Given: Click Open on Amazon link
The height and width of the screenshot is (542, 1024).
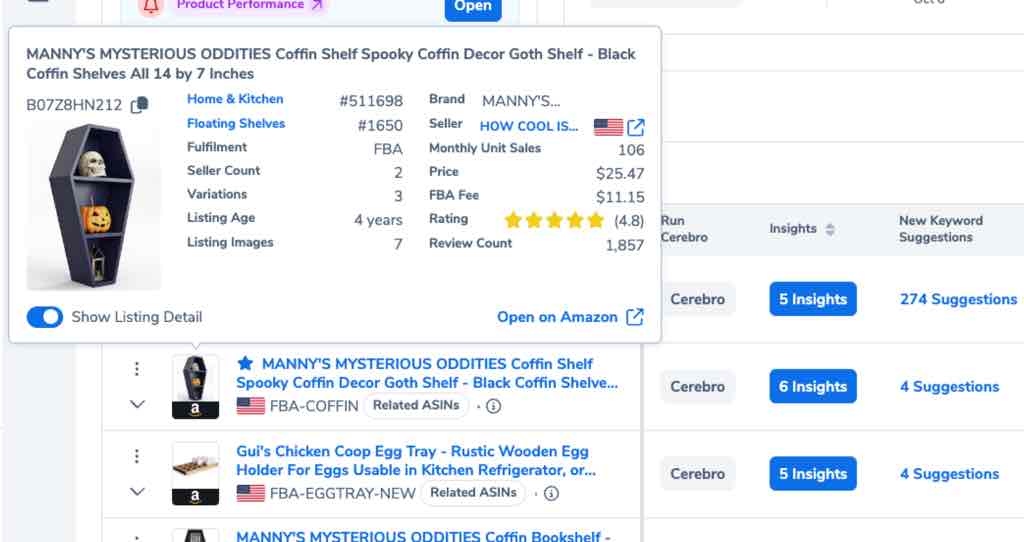Looking at the screenshot, I should tap(557, 317).
